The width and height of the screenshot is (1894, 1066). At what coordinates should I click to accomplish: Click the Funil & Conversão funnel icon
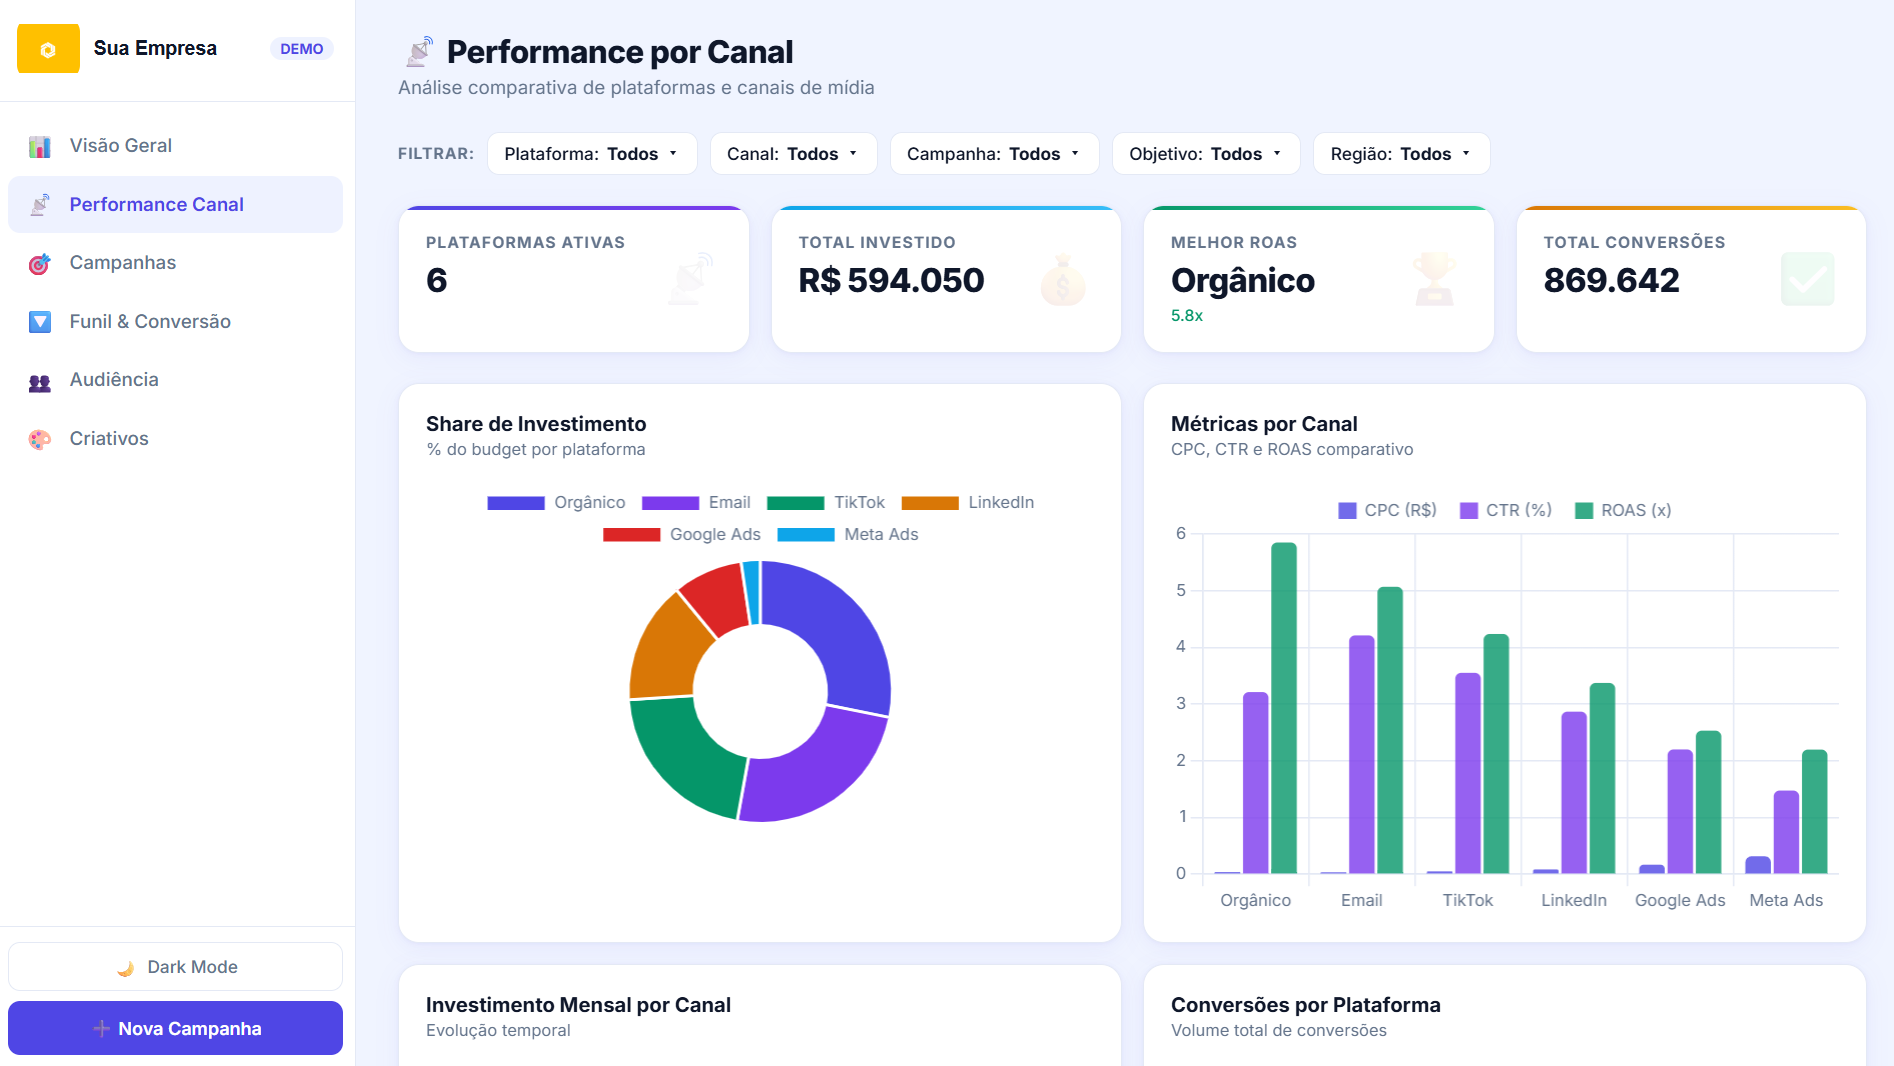tap(40, 322)
